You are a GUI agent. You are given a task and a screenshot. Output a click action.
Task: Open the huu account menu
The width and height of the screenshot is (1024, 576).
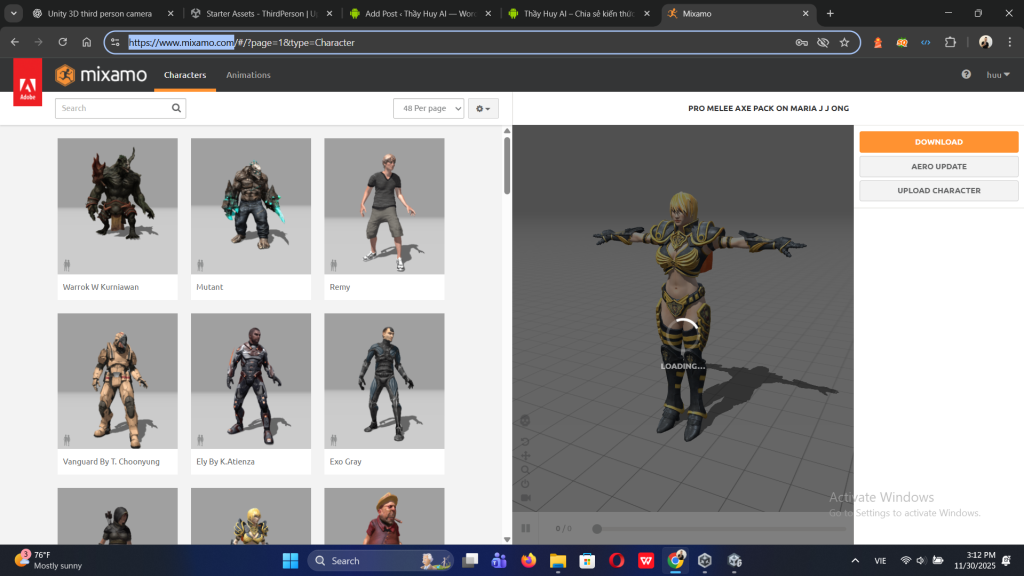coord(998,75)
